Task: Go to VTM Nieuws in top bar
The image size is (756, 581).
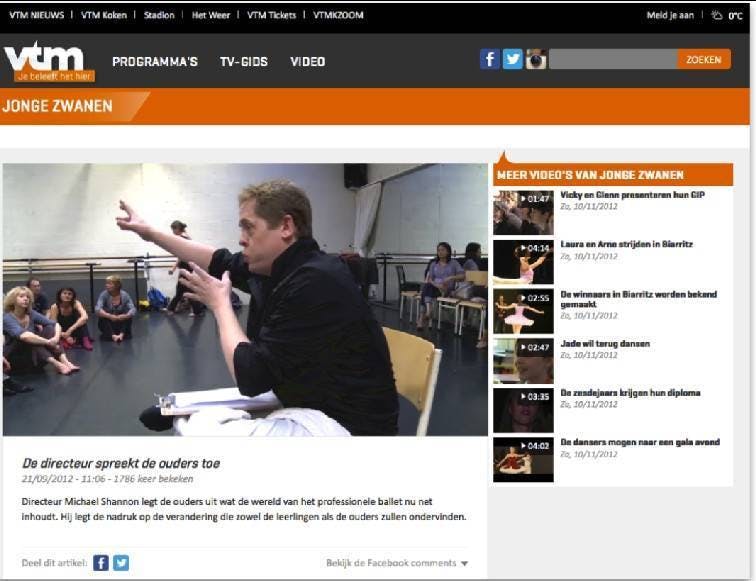Action: [37, 16]
